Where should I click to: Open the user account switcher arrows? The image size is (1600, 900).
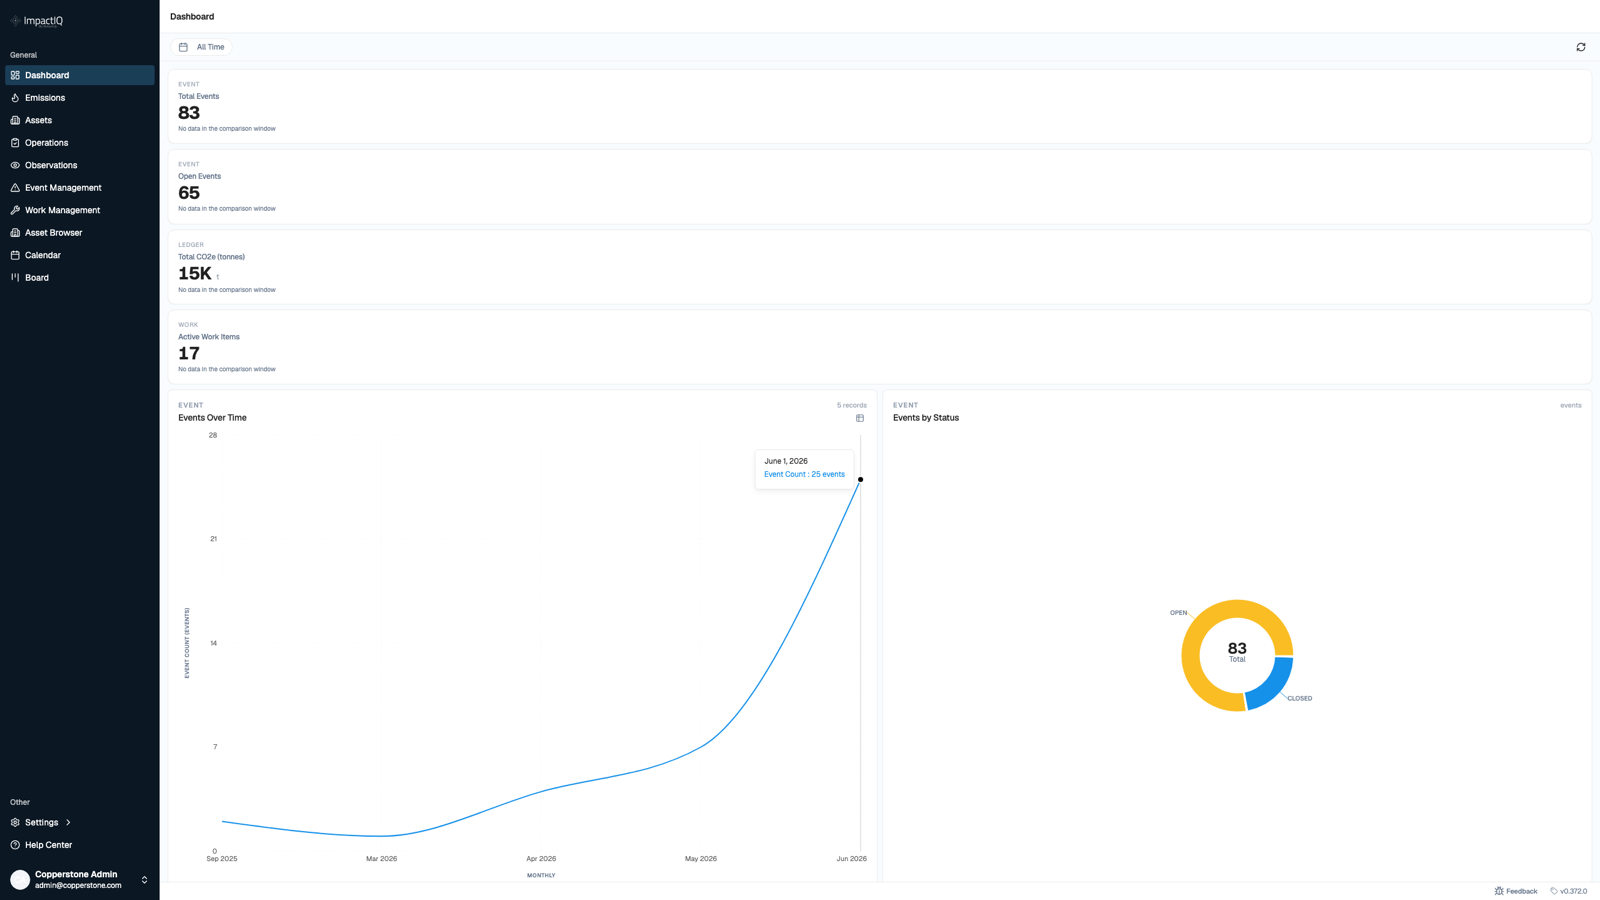pos(144,880)
